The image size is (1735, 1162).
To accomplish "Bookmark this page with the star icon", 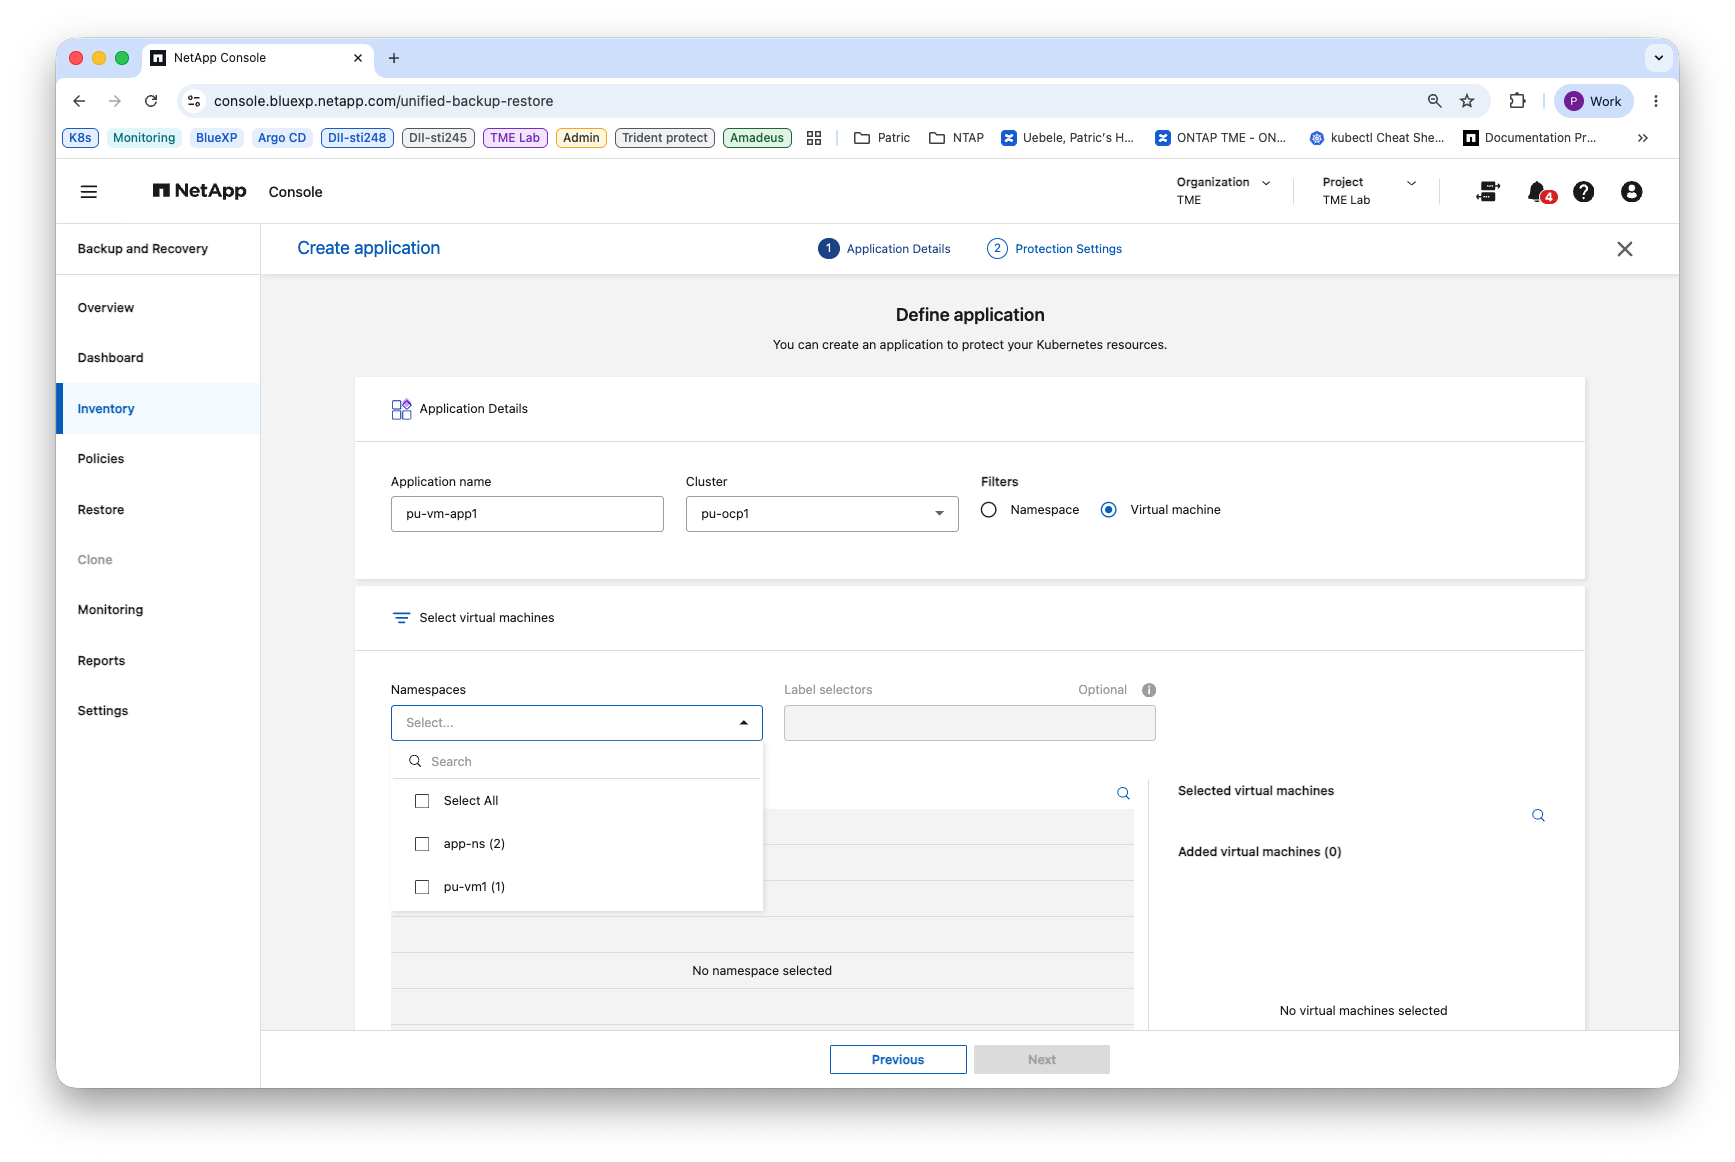I will pyautogui.click(x=1467, y=101).
